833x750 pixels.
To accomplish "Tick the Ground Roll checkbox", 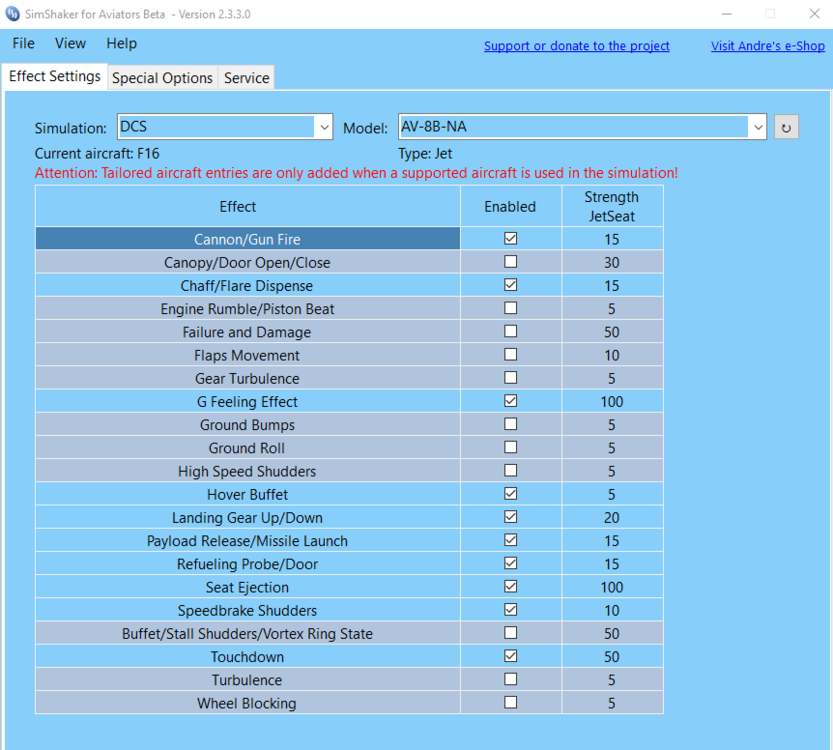I will (511, 447).
